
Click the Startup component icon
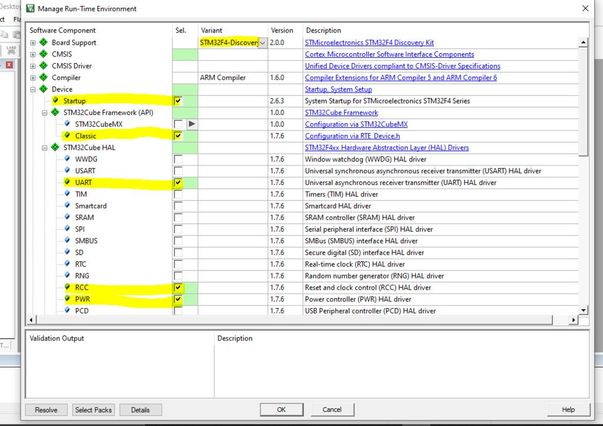[x=56, y=100]
